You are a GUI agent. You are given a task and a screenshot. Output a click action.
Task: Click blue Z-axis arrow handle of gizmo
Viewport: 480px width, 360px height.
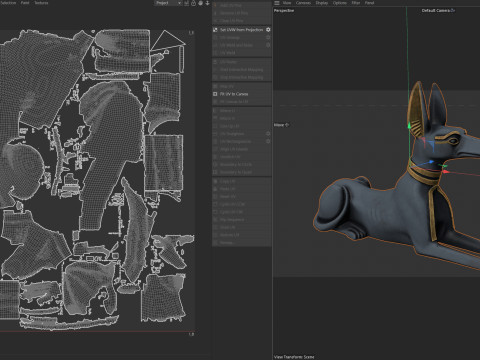[x=431, y=162]
